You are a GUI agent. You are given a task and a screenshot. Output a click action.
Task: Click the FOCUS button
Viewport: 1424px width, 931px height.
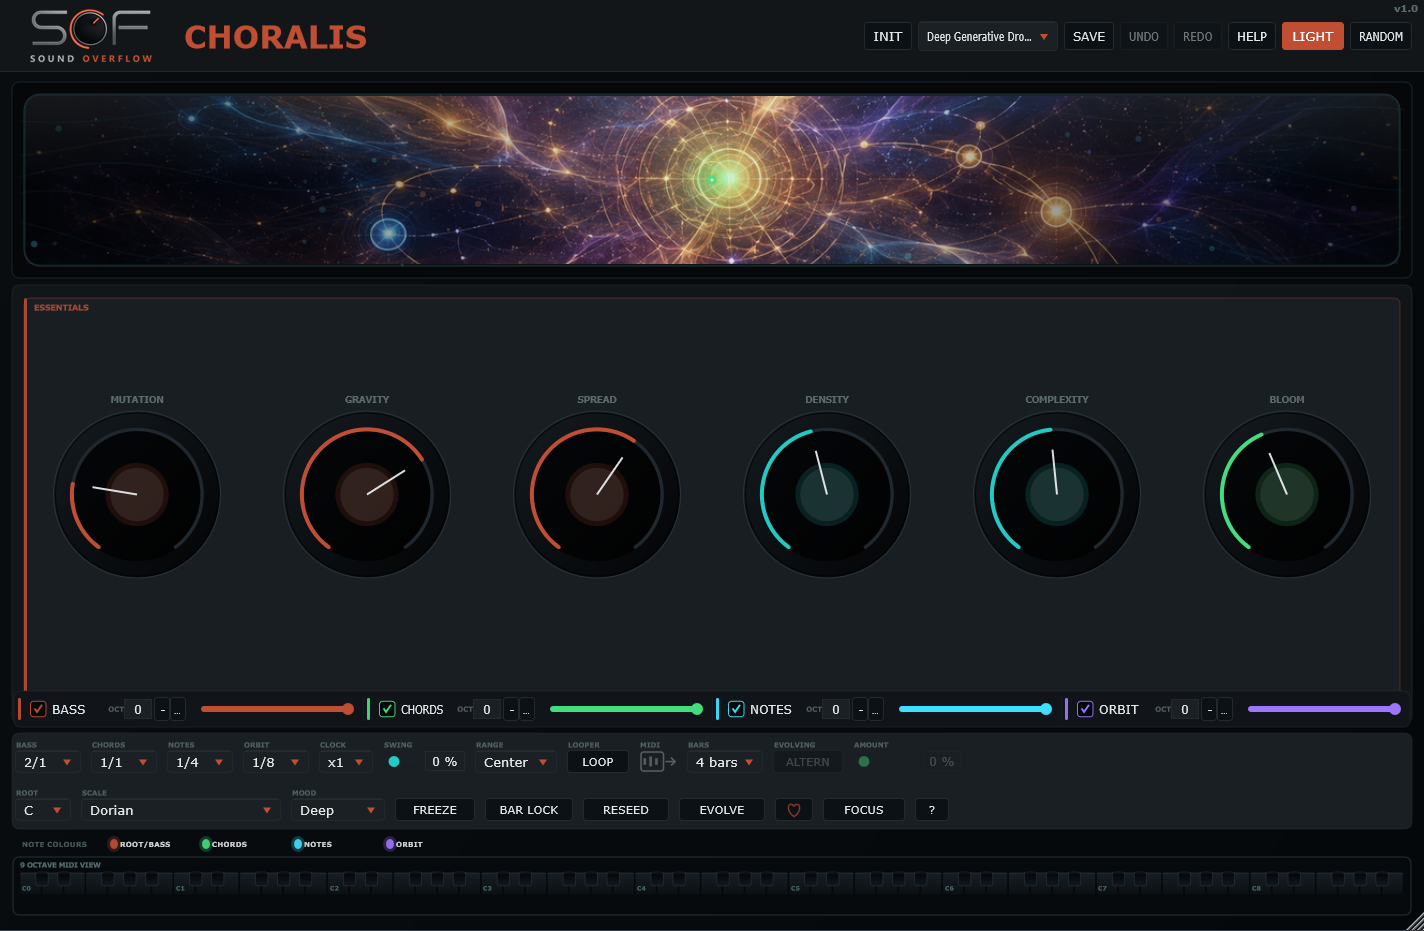[864, 810]
